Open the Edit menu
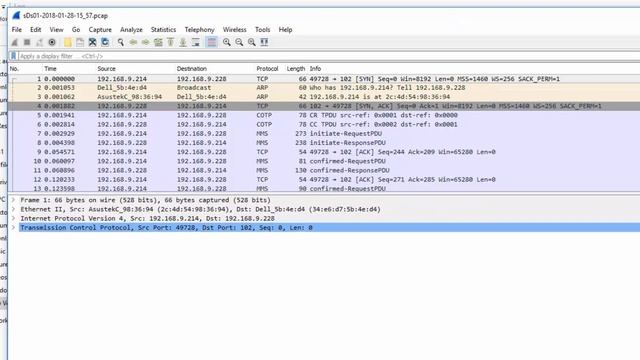 (36, 30)
